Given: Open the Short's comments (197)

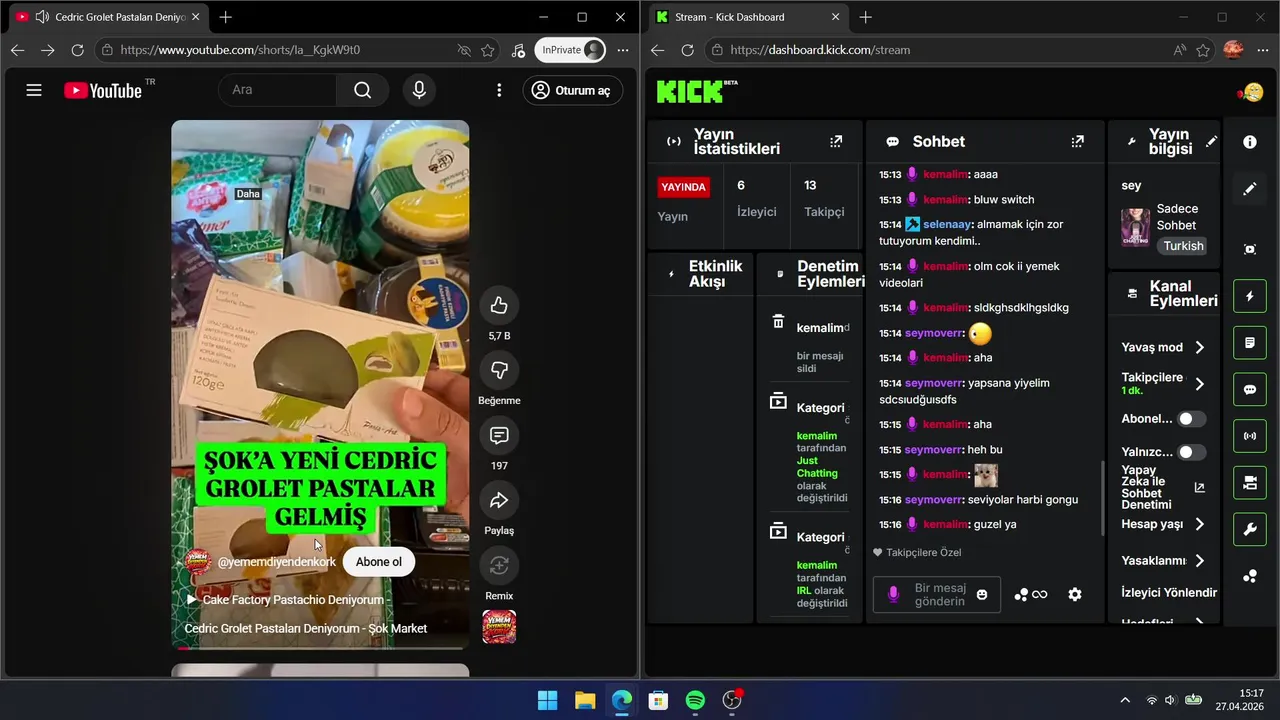Looking at the screenshot, I should [499, 436].
